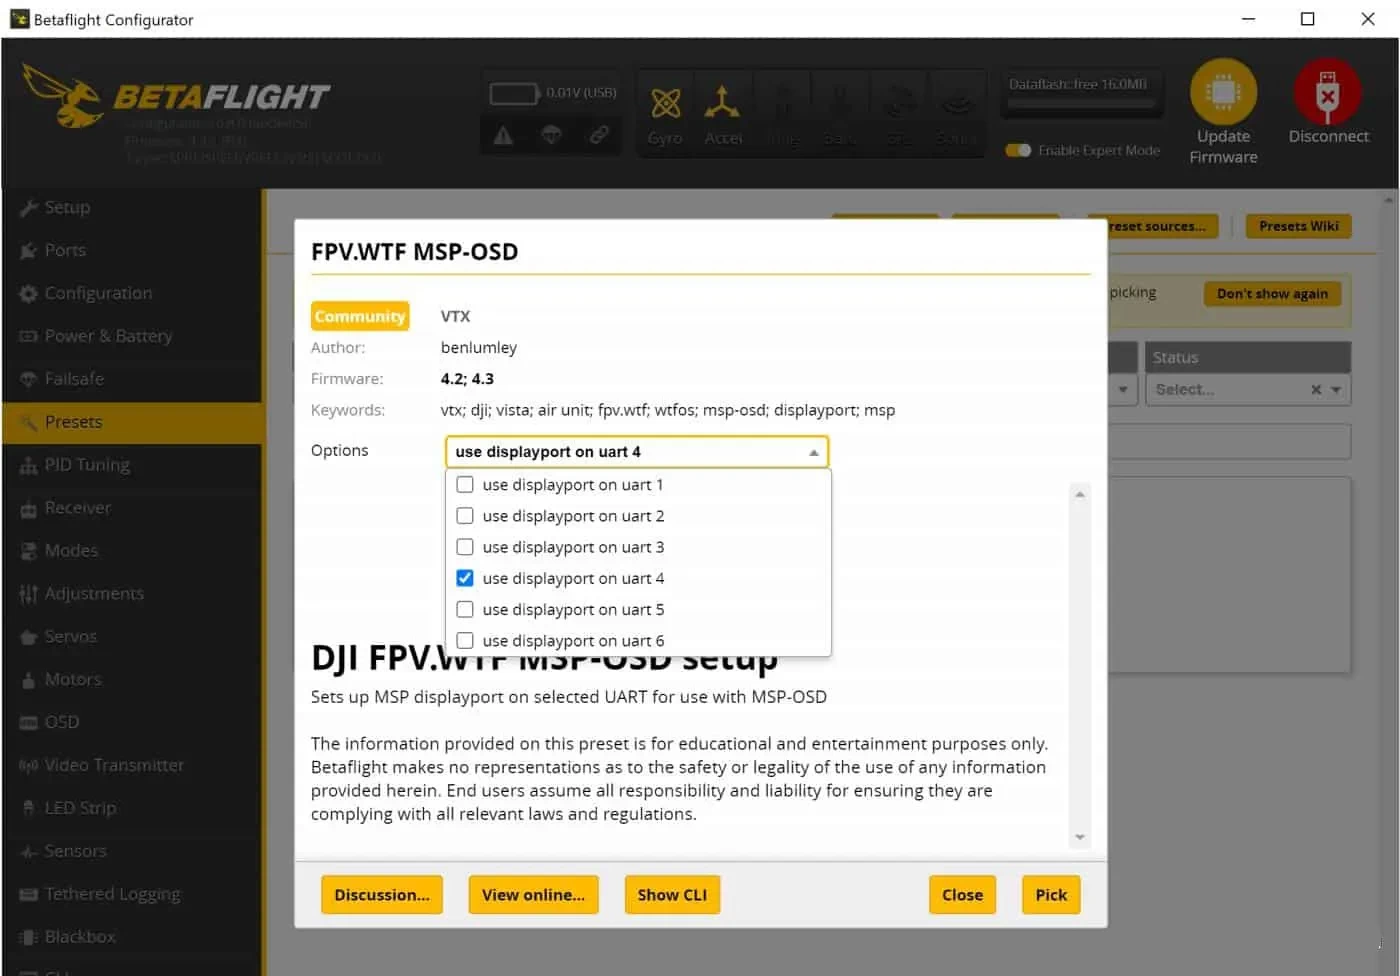The height and width of the screenshot is (976, 1400).
Task: Select the Presets tab
Action: (x=132, y=422)
